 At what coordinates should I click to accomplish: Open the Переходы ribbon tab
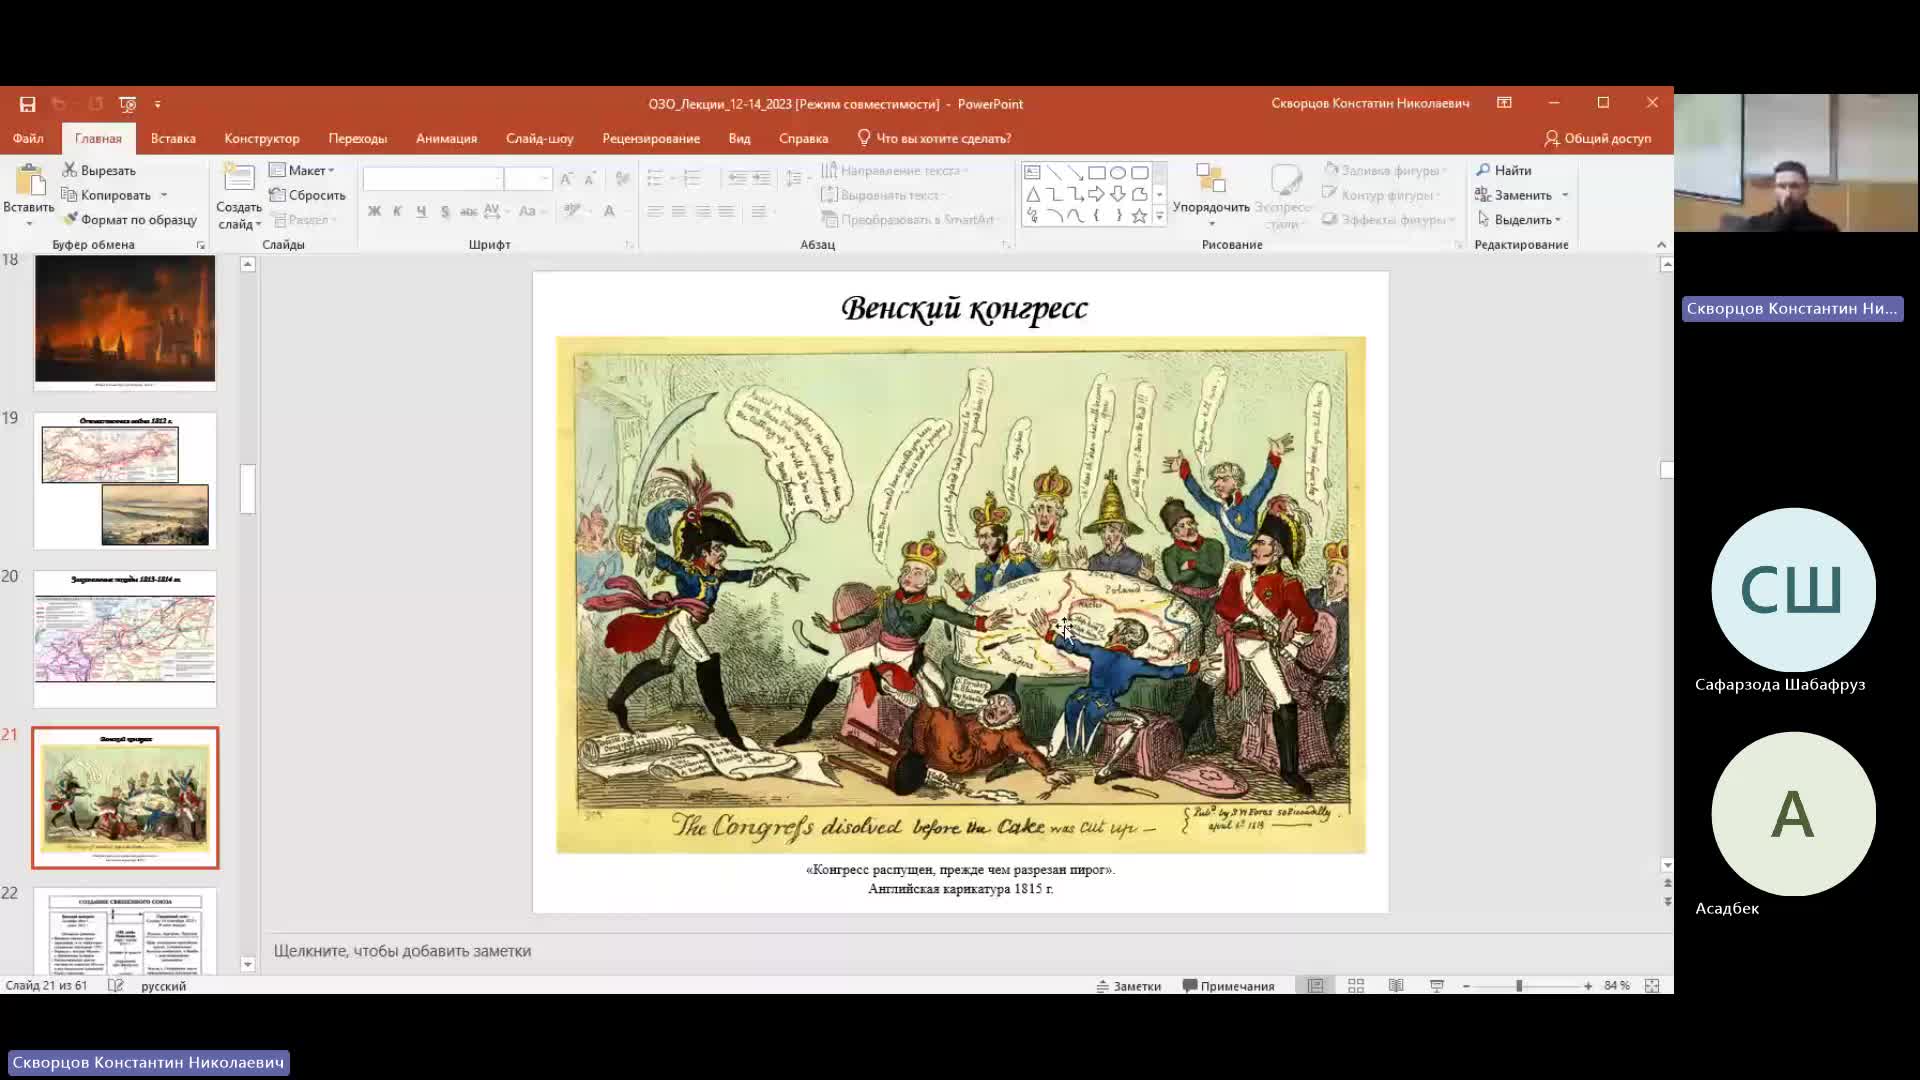[x=358, y=138]
